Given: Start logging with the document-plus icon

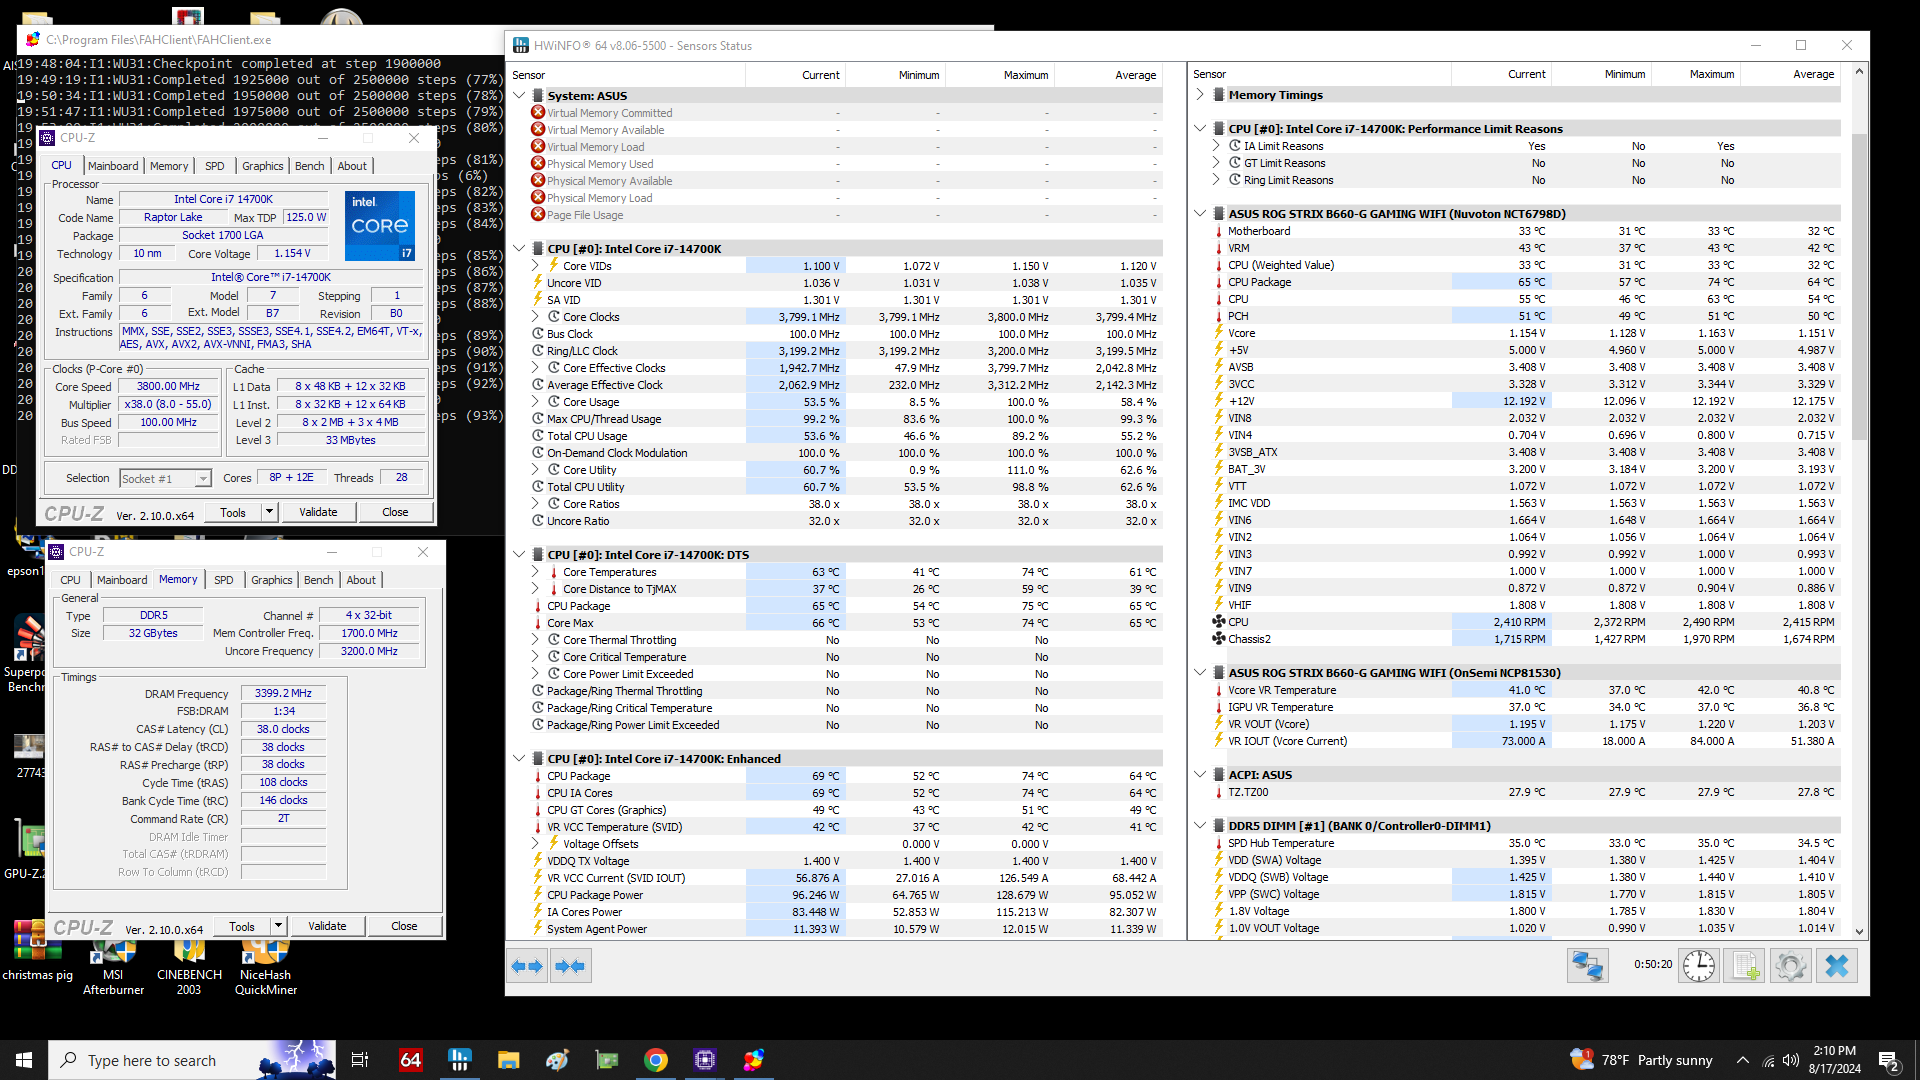Looking at the screenshot, I should 1745,966.
